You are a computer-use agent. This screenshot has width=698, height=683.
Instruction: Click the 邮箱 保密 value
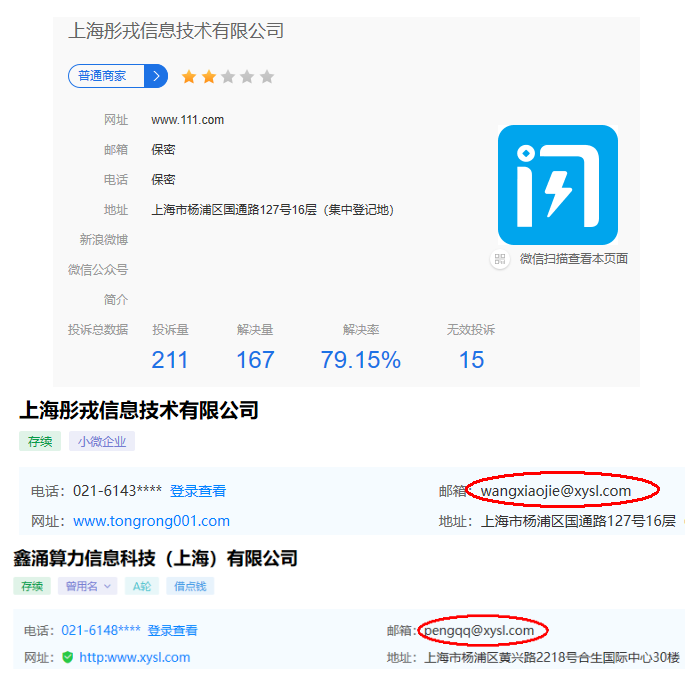pyautogui.click(x=163, y=150)
